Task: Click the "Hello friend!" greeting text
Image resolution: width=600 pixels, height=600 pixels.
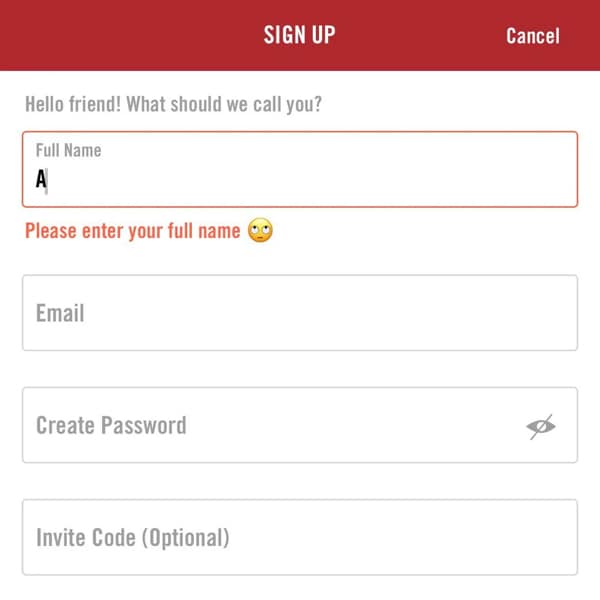Action: pyautogui.click(x=68, y=104)
